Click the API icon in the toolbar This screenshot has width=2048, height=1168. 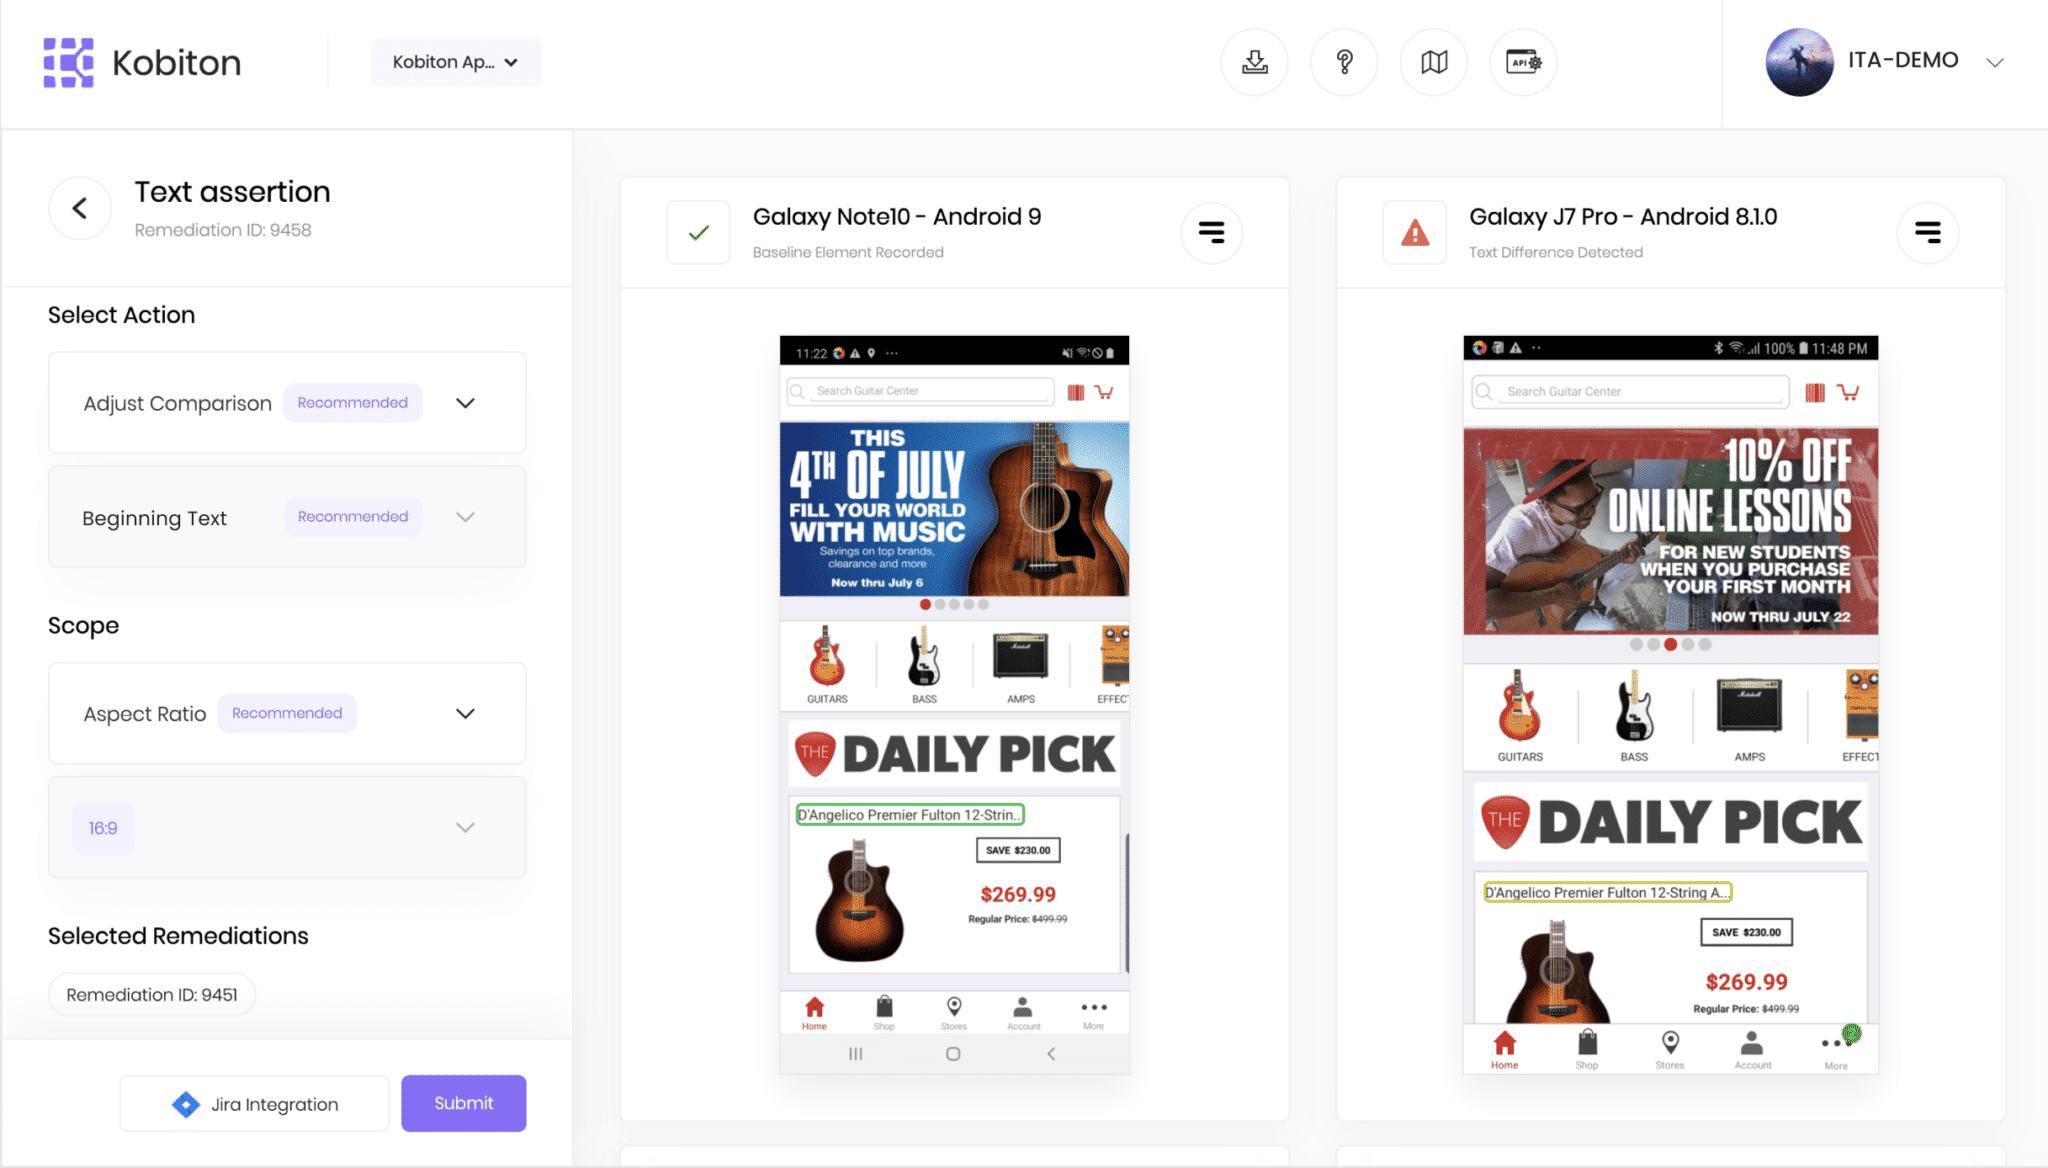[1523, 61]
